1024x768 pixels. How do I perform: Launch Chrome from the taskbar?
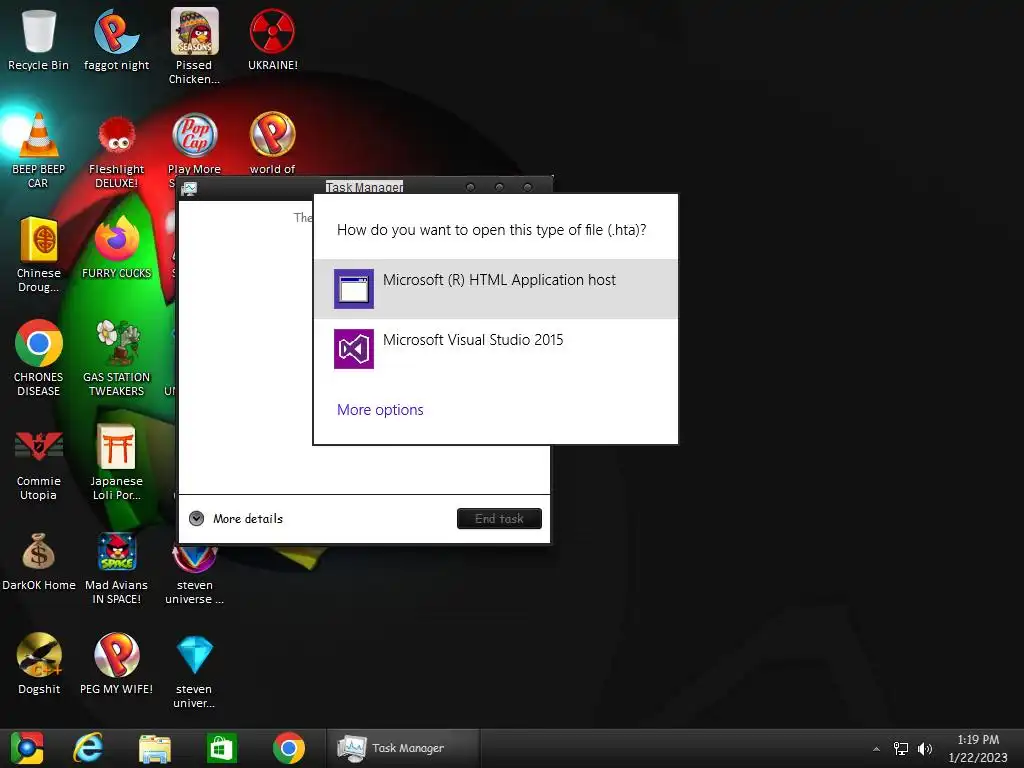tap(289, 748)
